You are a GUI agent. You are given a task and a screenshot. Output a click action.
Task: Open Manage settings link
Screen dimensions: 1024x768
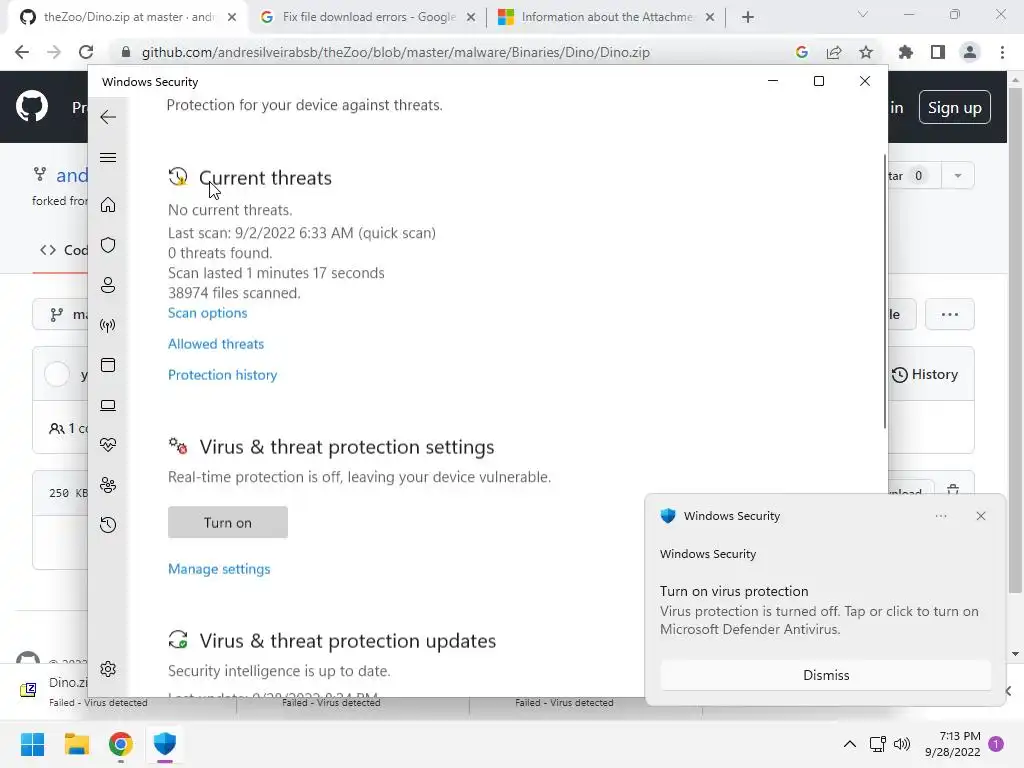[219, 569]
